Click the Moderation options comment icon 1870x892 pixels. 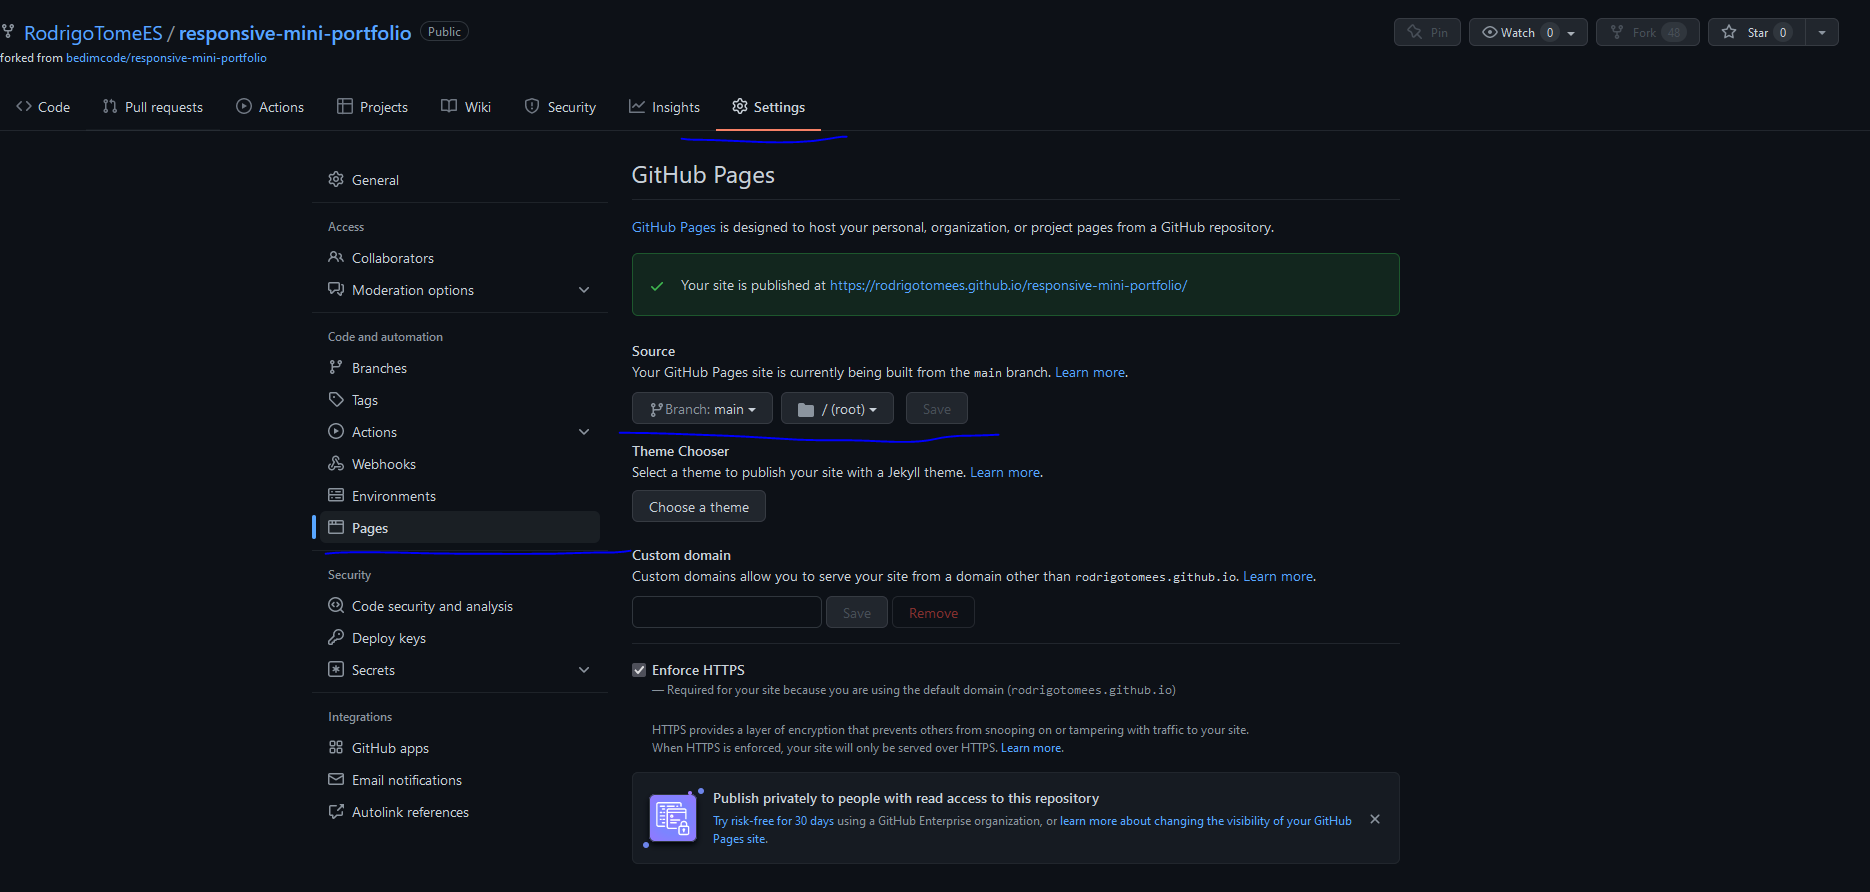[x=336, y=289]
